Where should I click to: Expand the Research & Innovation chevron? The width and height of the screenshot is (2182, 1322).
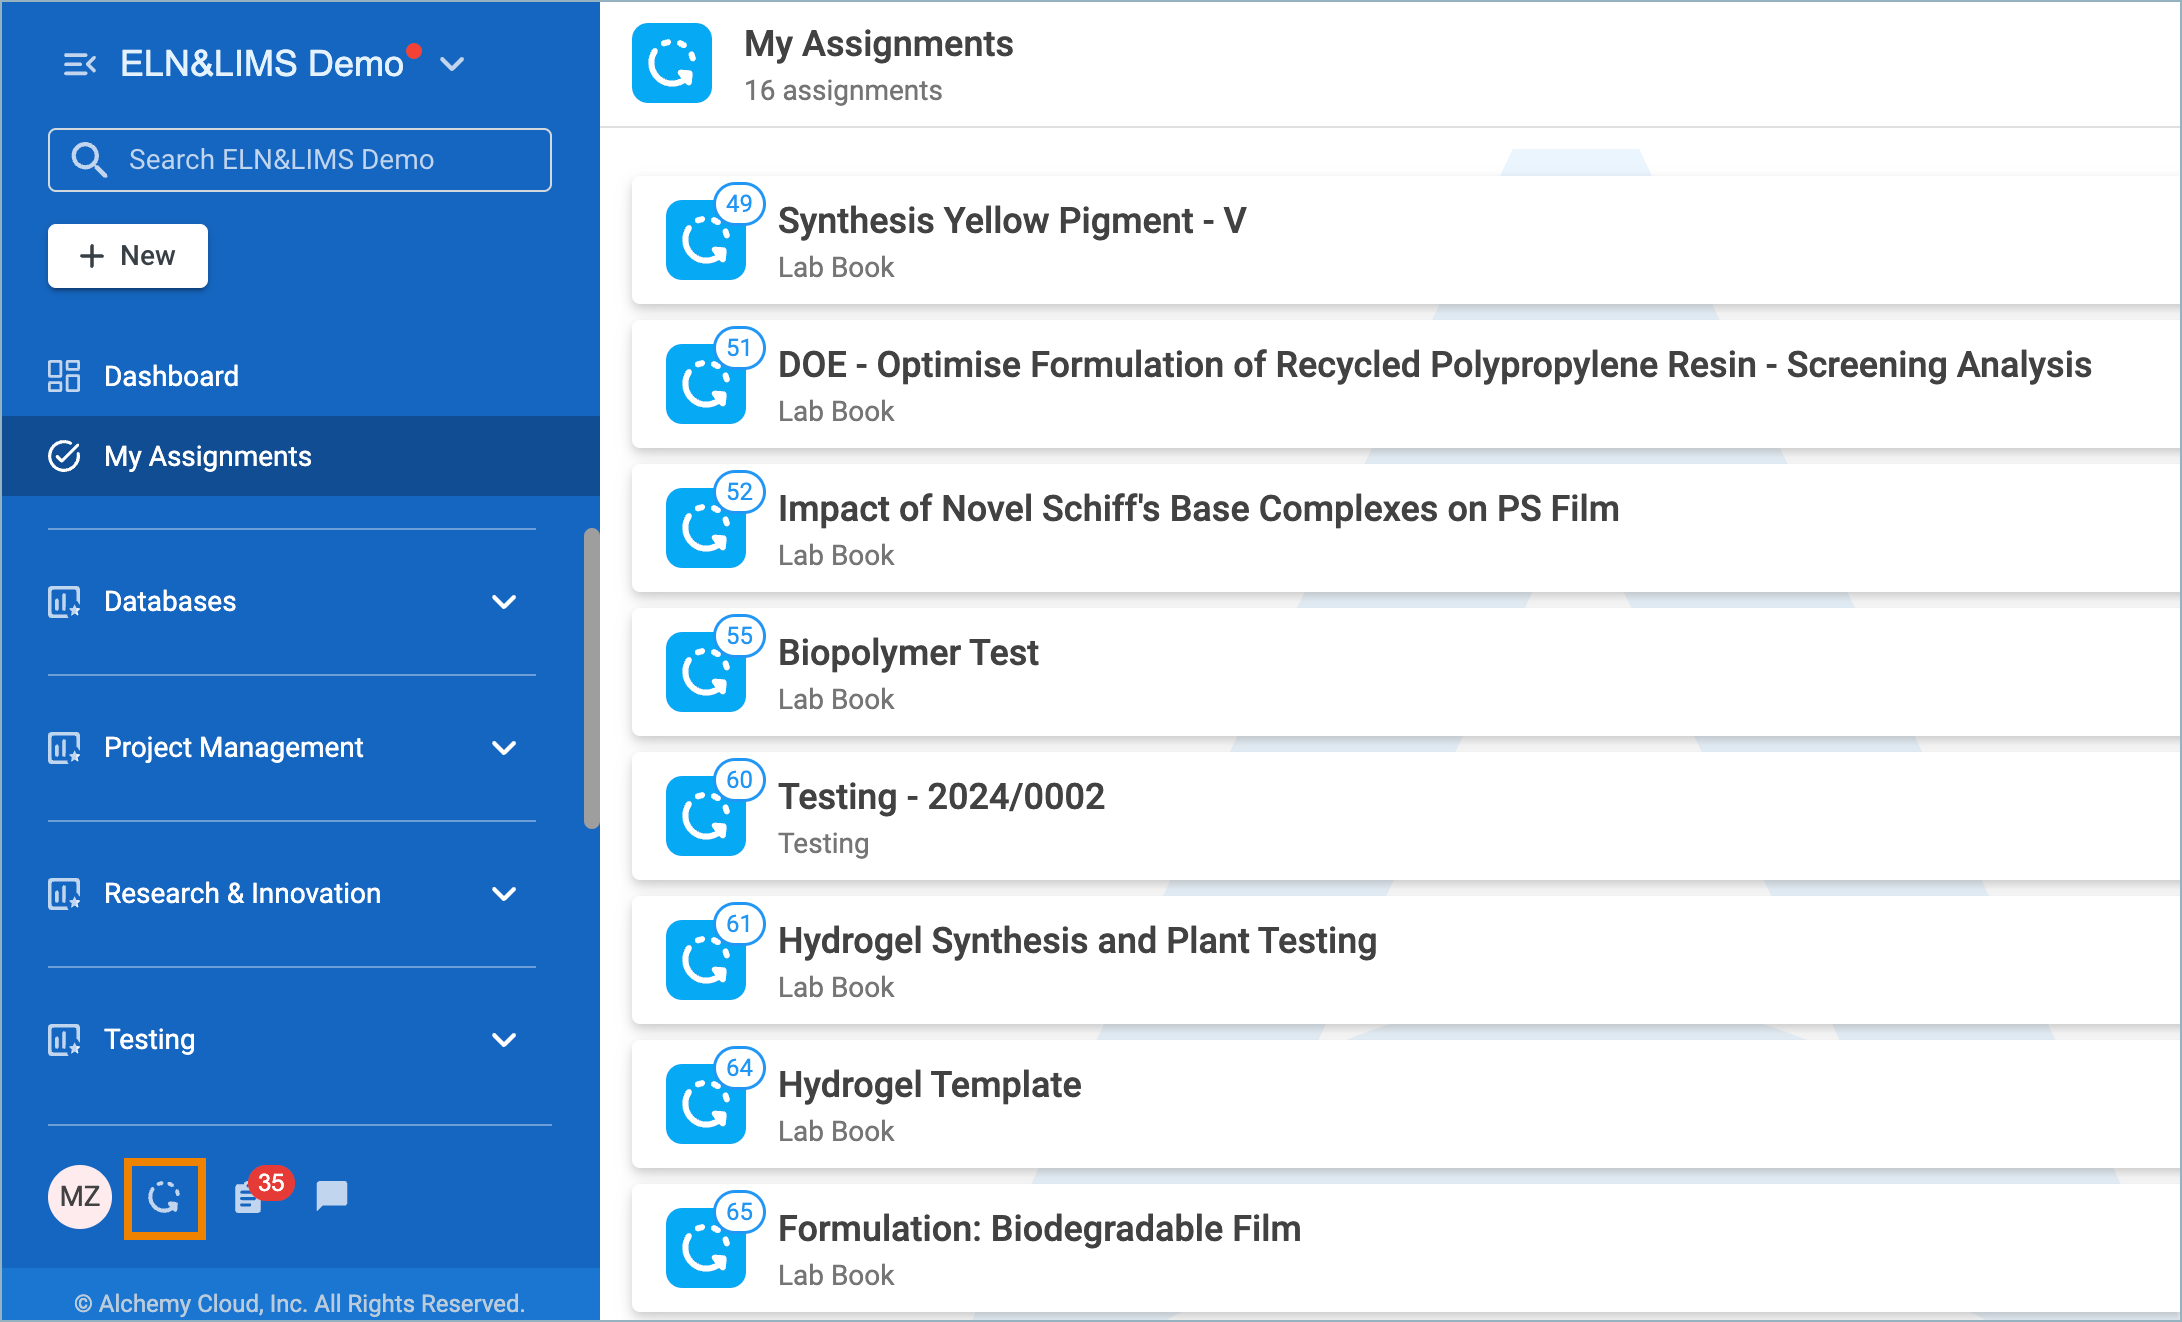(x=504, y=894)
